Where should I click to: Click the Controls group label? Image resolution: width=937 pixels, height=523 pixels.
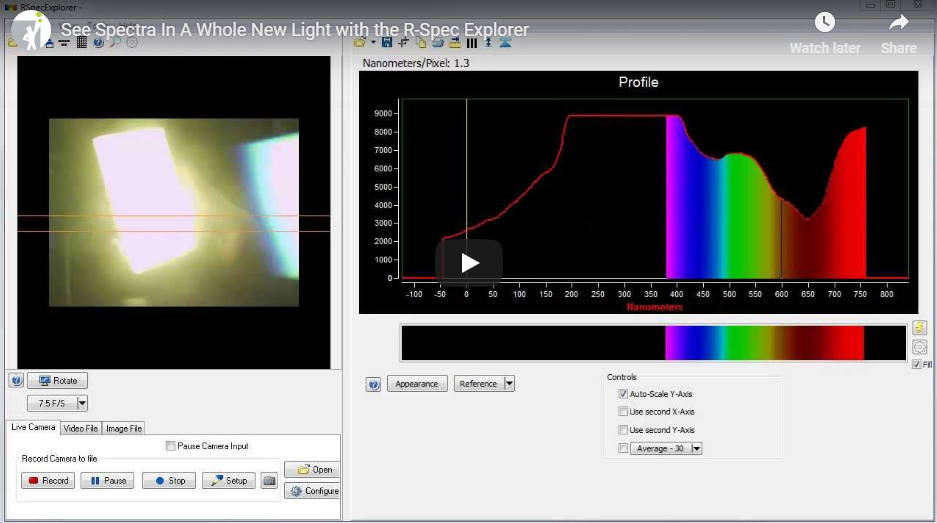pos(621,377)
